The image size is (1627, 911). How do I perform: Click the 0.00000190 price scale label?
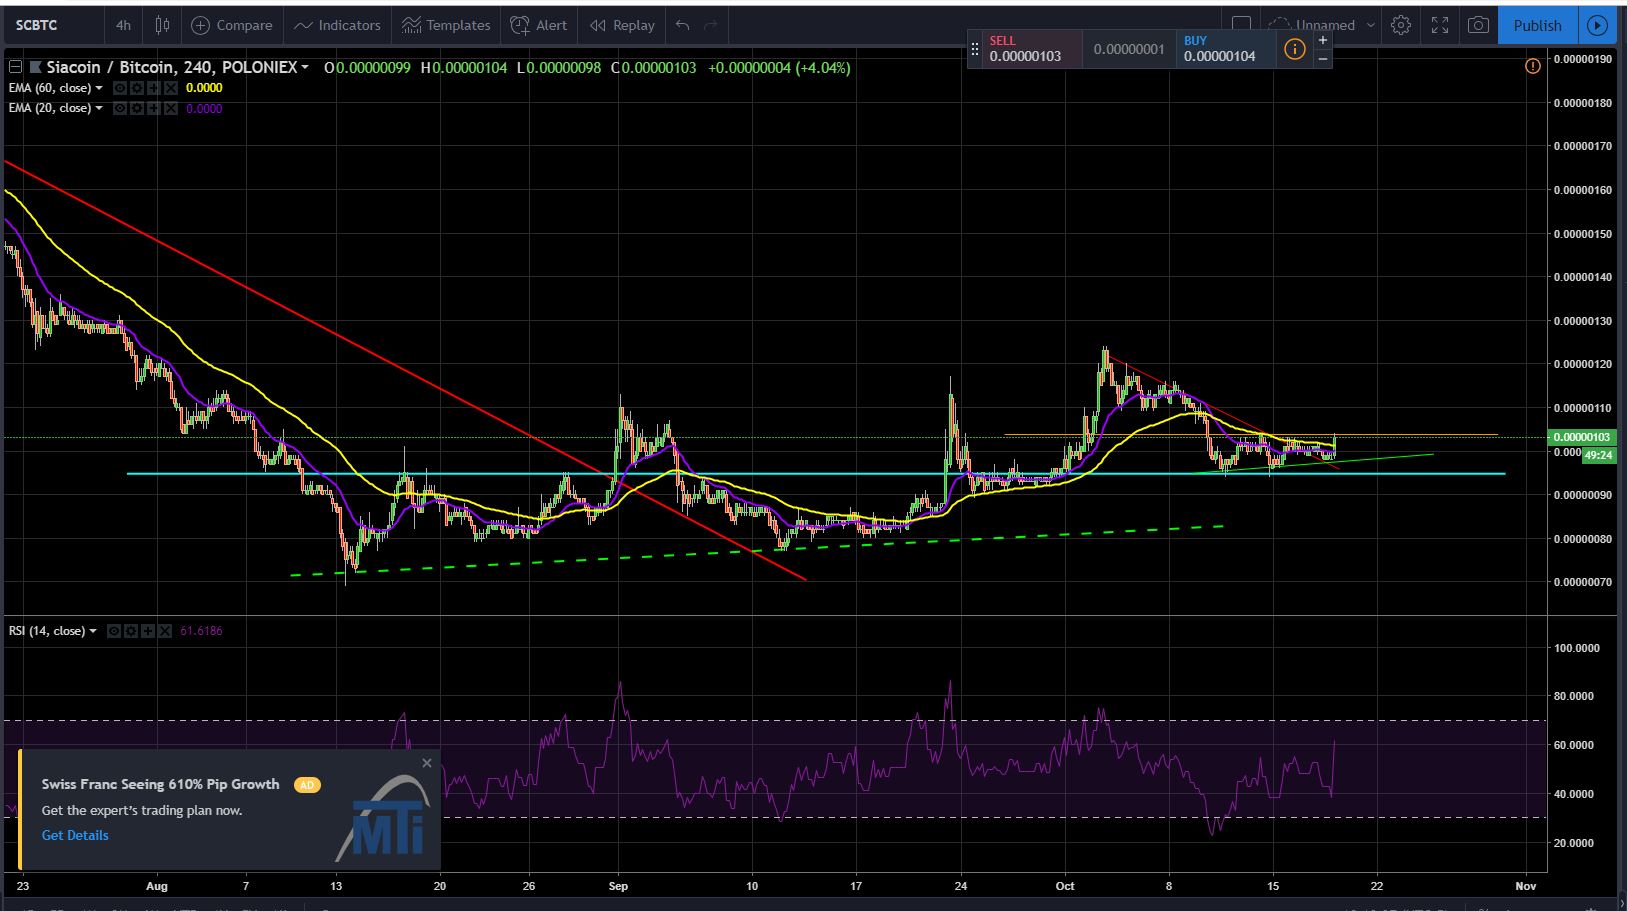pyautogui.click(x=1582, y=59)
